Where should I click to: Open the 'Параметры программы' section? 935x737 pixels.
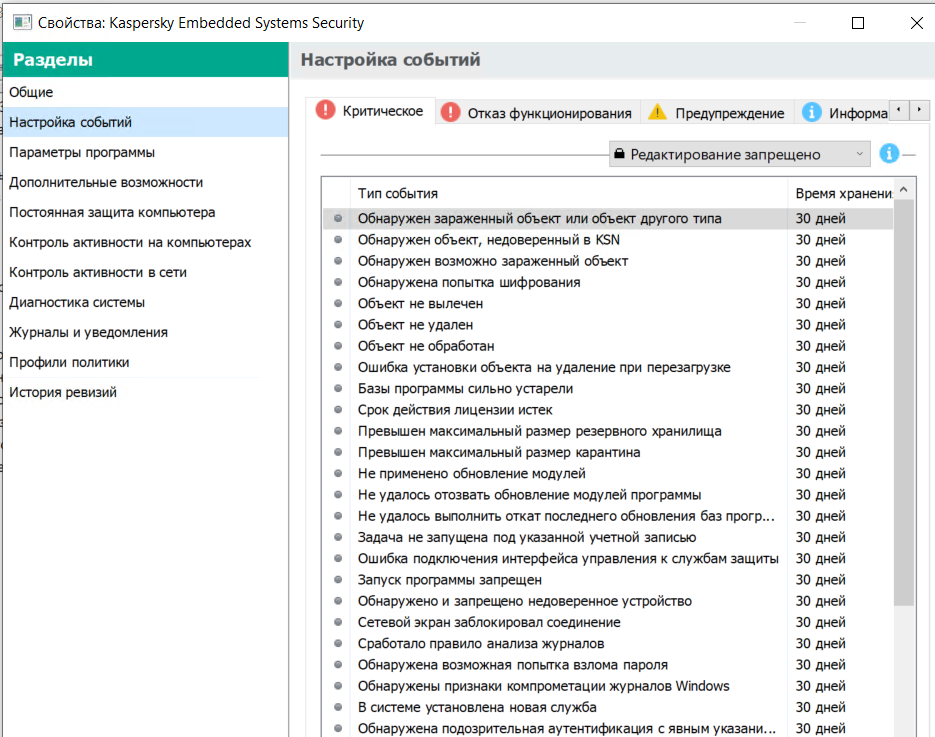[82, 152]
